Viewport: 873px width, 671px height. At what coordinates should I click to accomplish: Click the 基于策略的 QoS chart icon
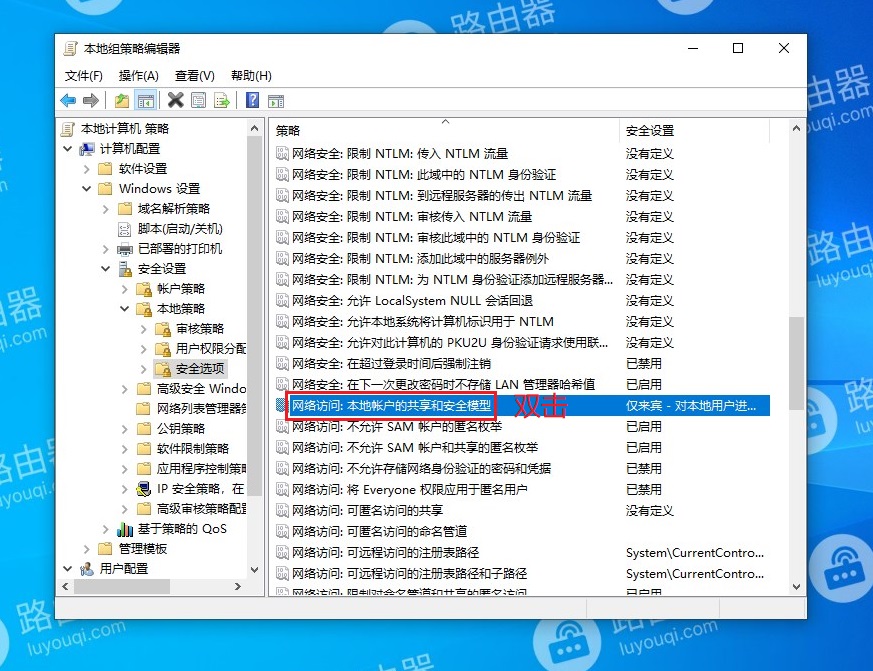click(125, 529)
